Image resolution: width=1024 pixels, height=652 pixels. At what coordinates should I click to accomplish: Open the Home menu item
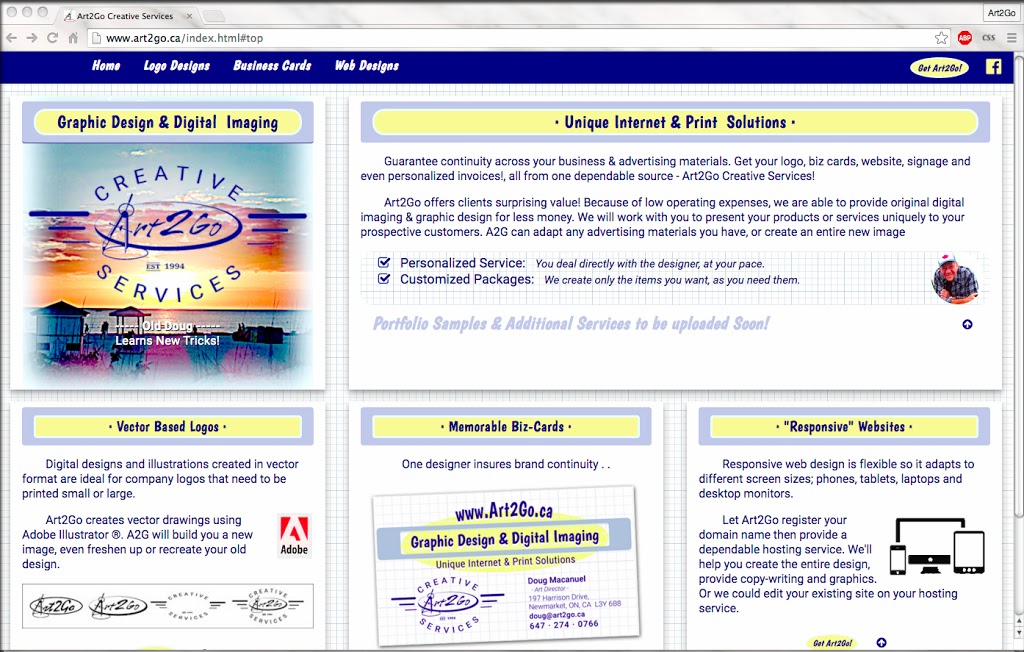106,65
